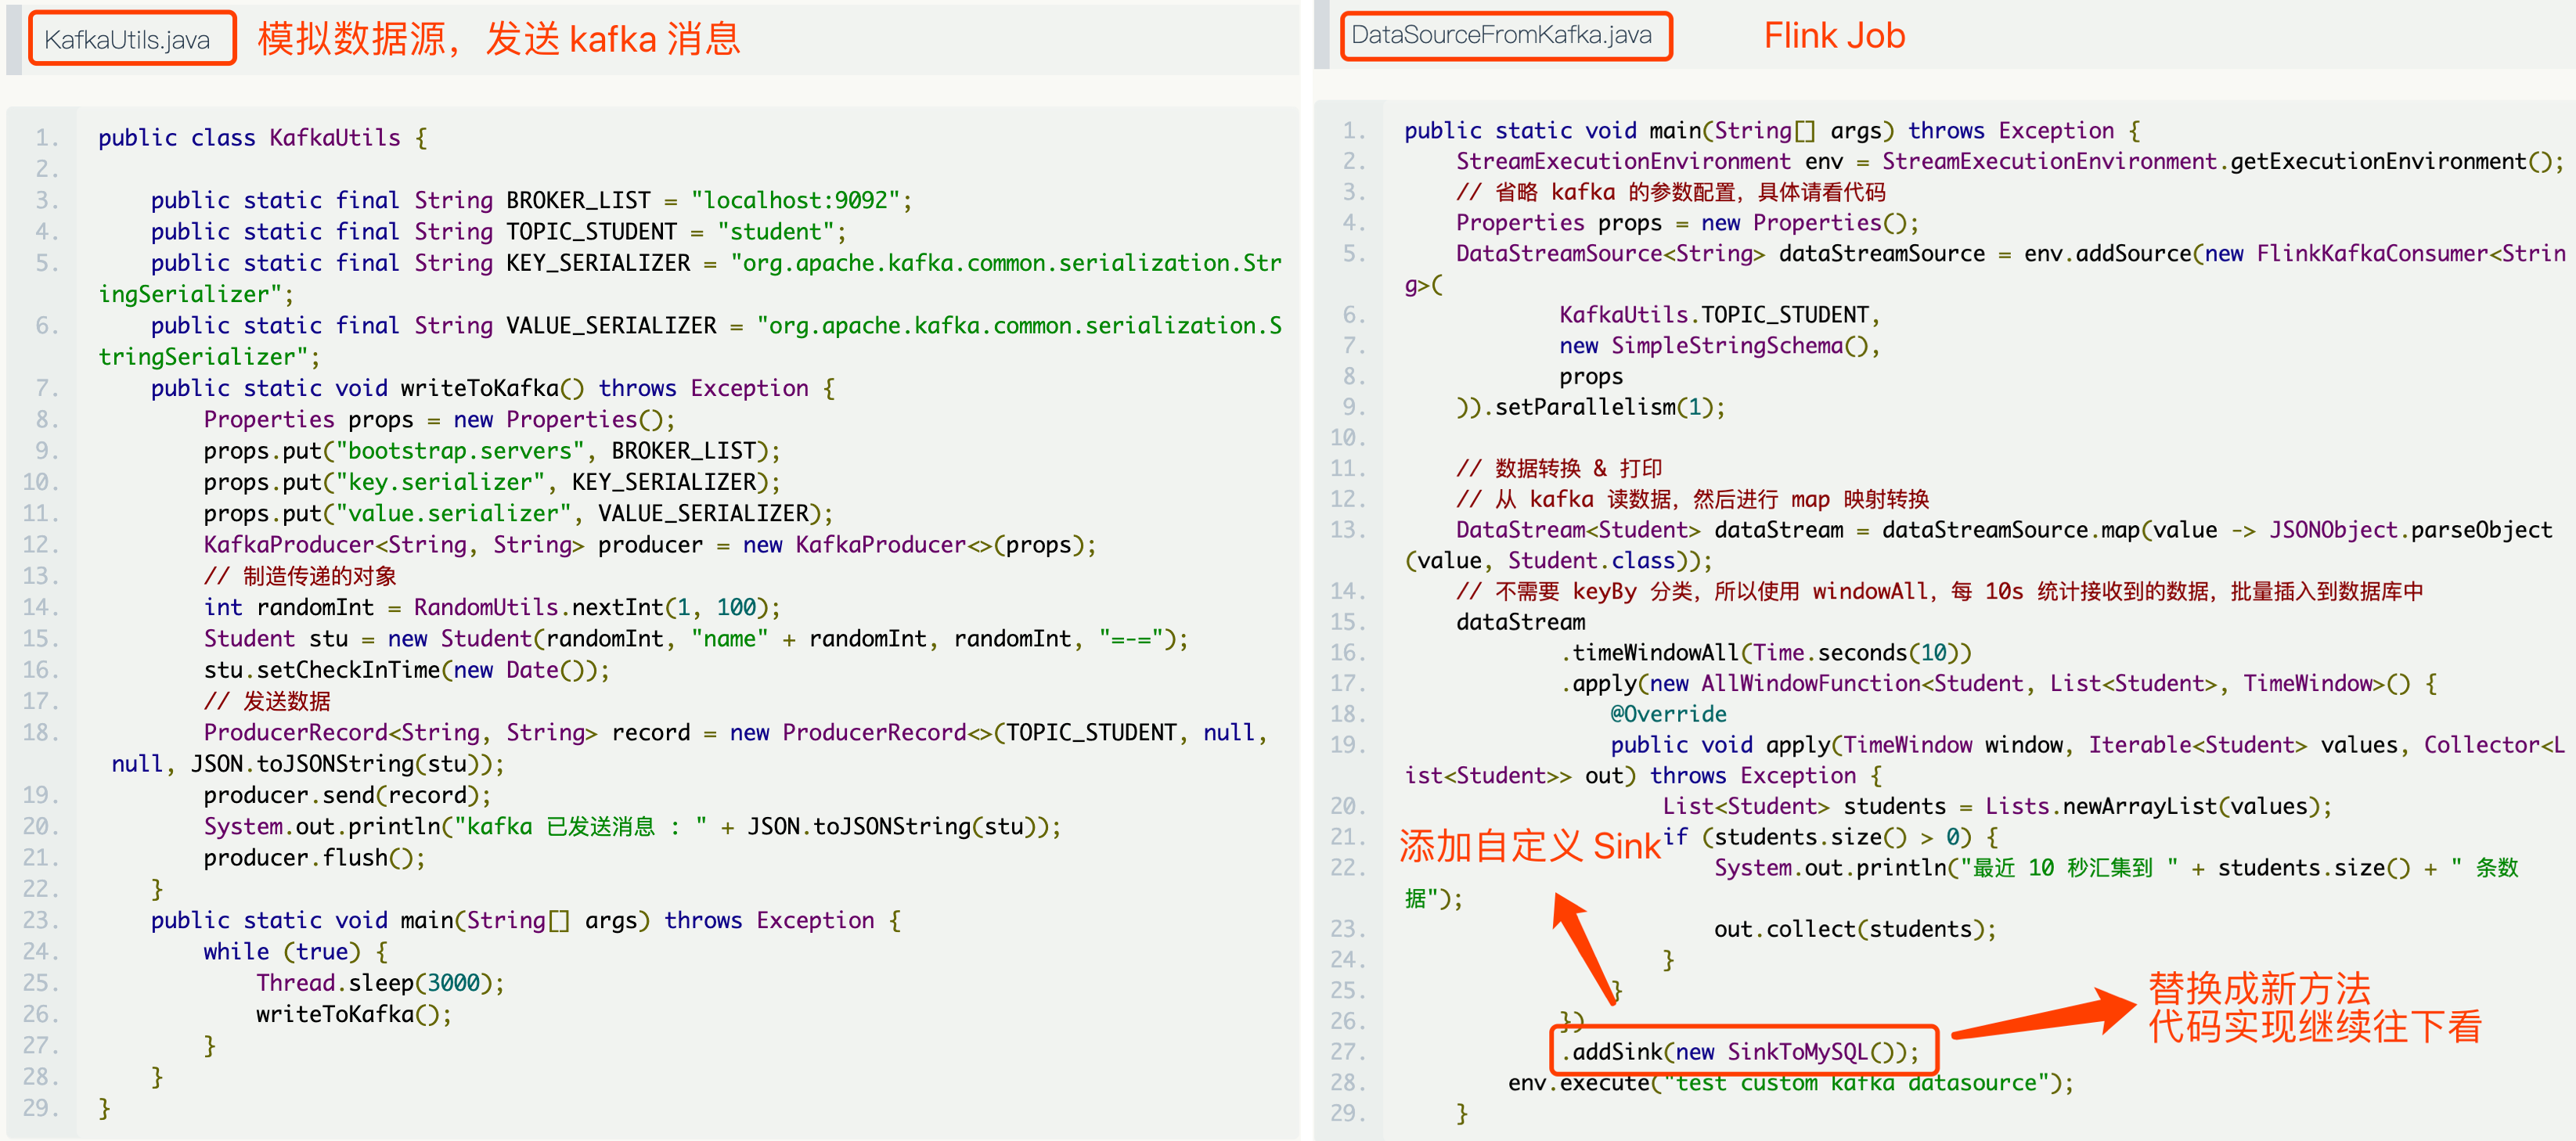Image resolution: width=2576 pixels, height=1141 pixels.
Task: Click KafkaUtils main(String[] args) signature on line 23
Action: point(525,920)
